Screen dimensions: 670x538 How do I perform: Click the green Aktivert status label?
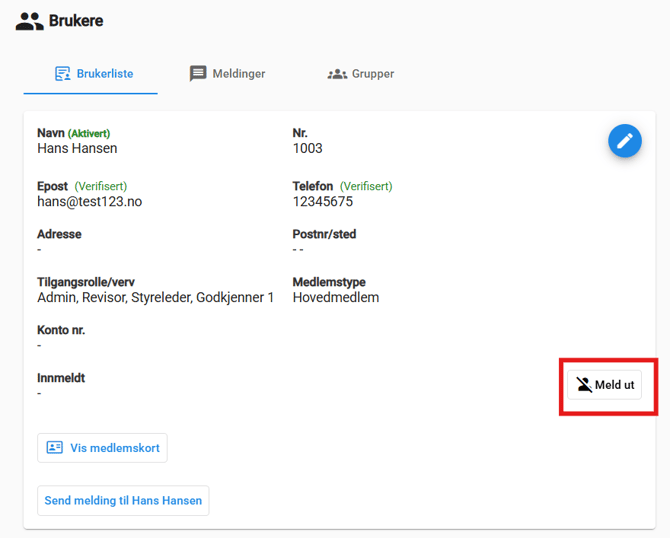(x=89, y=134)
